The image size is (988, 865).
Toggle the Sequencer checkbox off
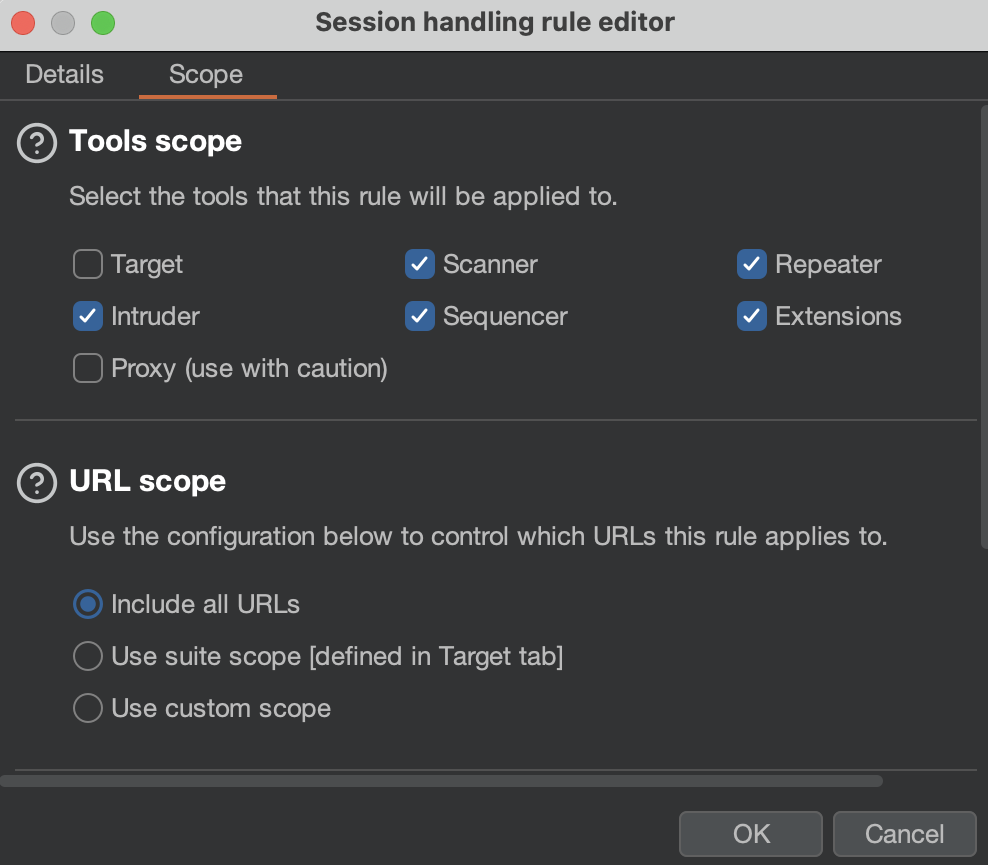tap(419, 317)
